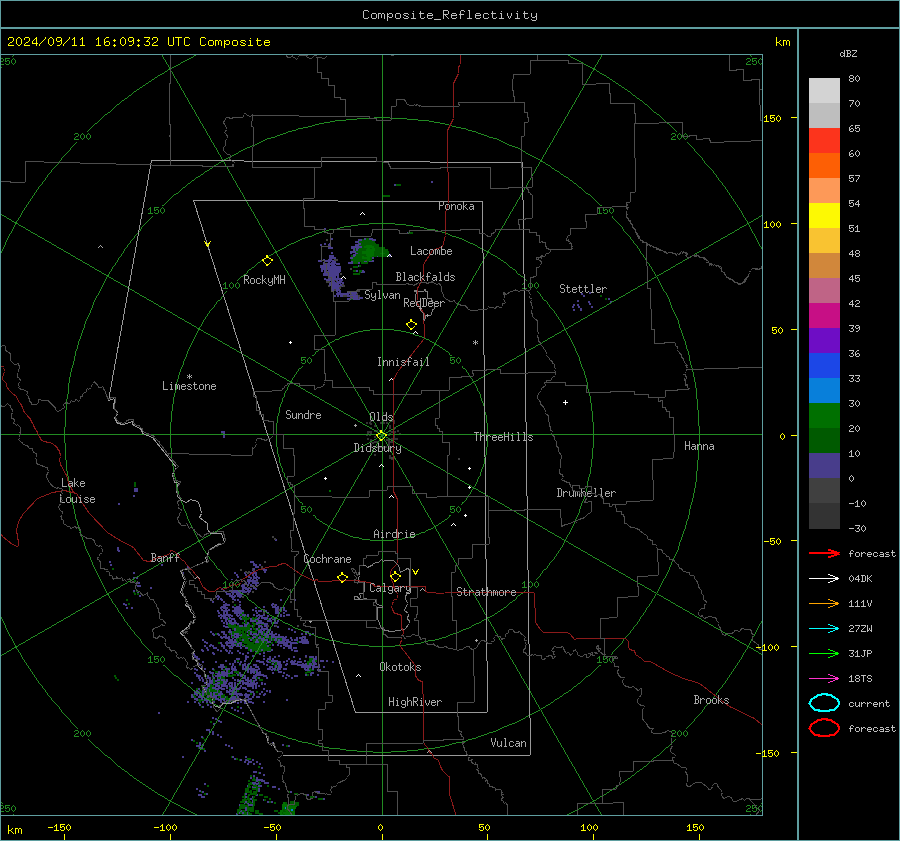Click the red 'forecast' ellipse legend symbol
The image size is (900, 841).
[824, 728]
